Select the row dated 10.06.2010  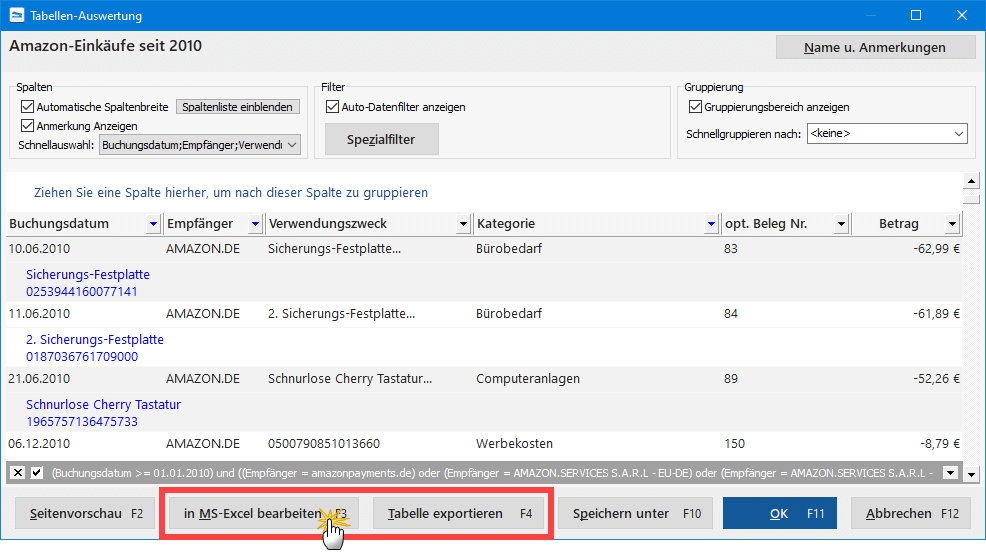[x=484, y=248]
